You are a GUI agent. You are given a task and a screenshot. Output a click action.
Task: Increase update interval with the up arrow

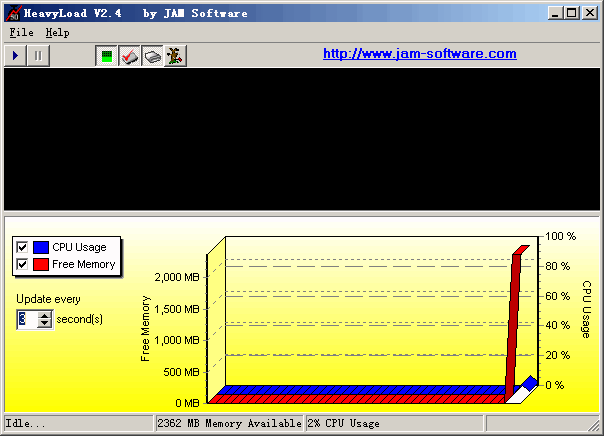(x=44, y=315)
